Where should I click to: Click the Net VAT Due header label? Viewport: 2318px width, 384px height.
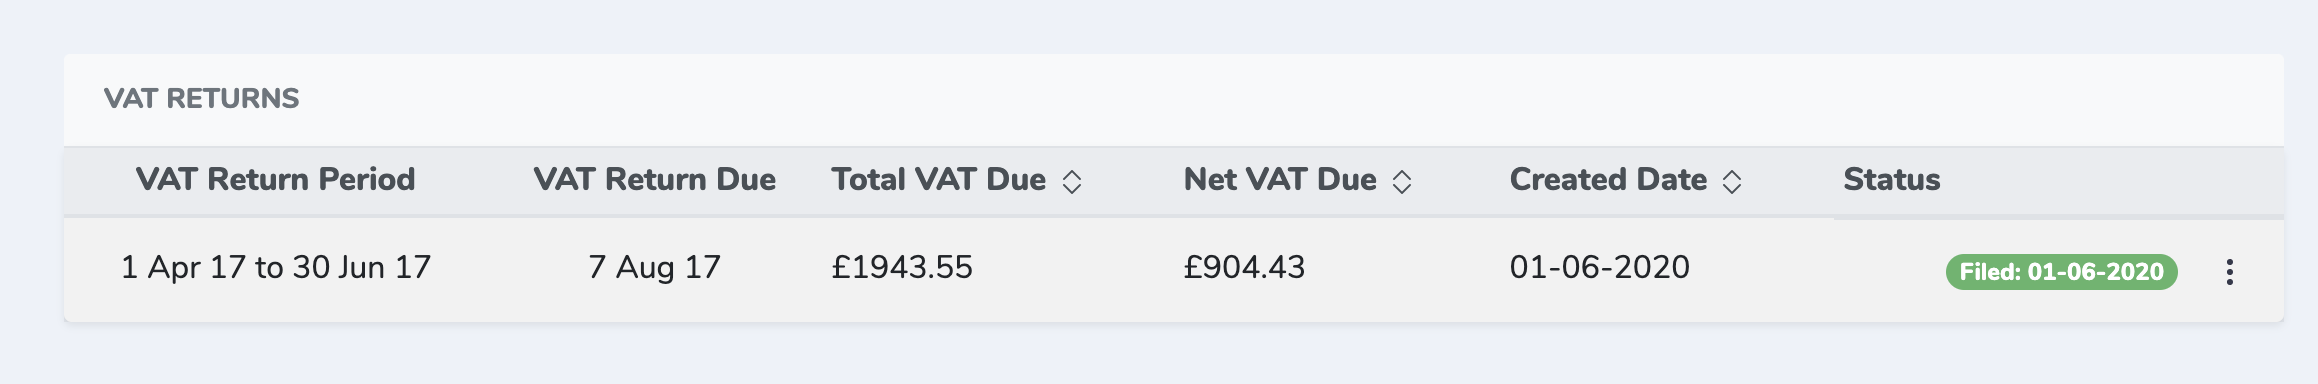tap(1280, 179)
